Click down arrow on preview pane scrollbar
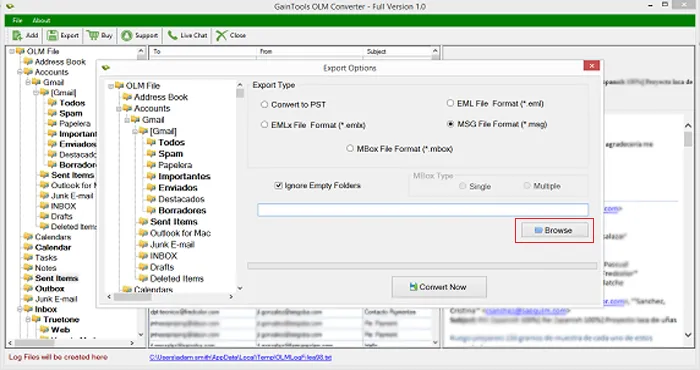Viewport: 700px width, 370px height. pyautogui.click(x=688, y=335)
